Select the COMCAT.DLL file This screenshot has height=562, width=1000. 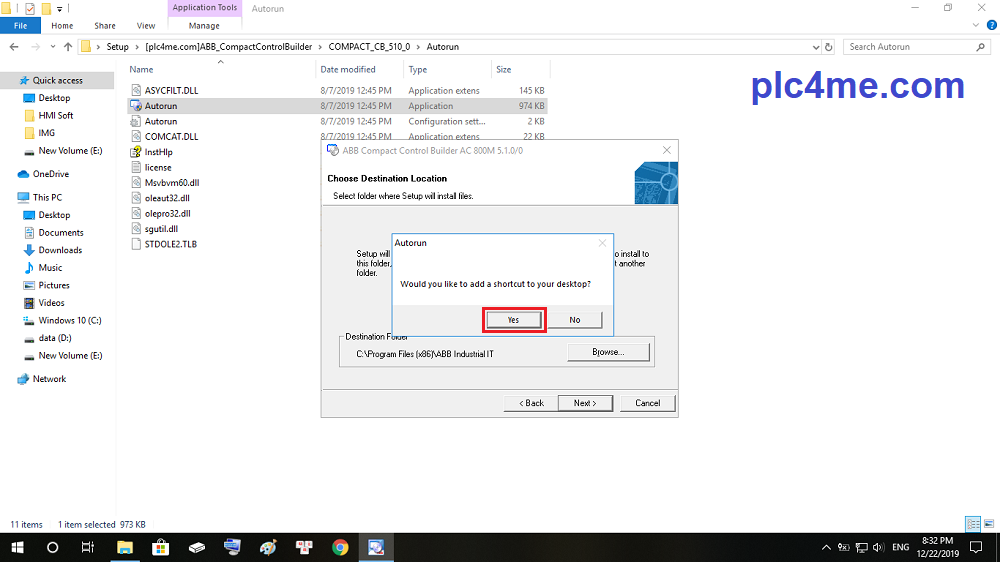(172, 137)
